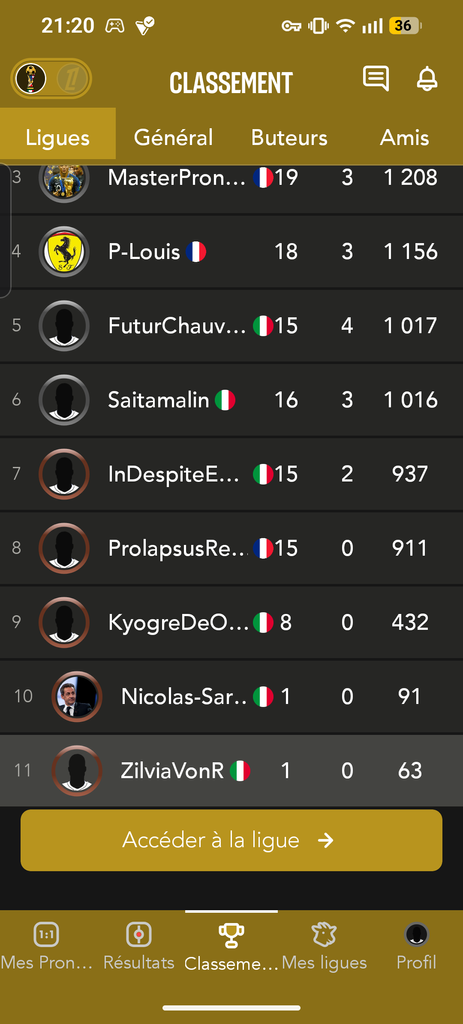Switch to the Général tab
Viewport: 463px width, 1024px height.
pyautogui.click(x=173, y=137)
